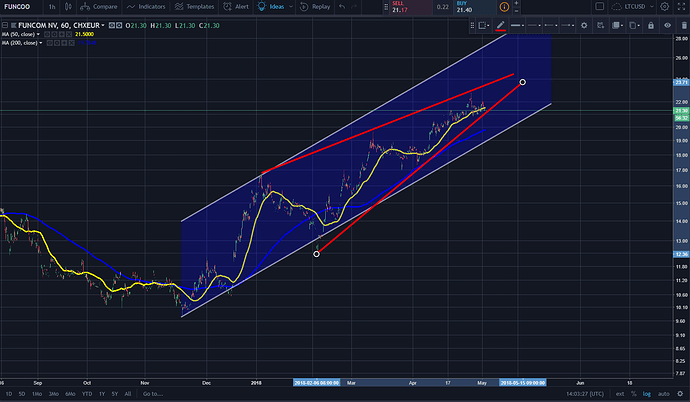Set time range to 3Mo

click(54, 394)
